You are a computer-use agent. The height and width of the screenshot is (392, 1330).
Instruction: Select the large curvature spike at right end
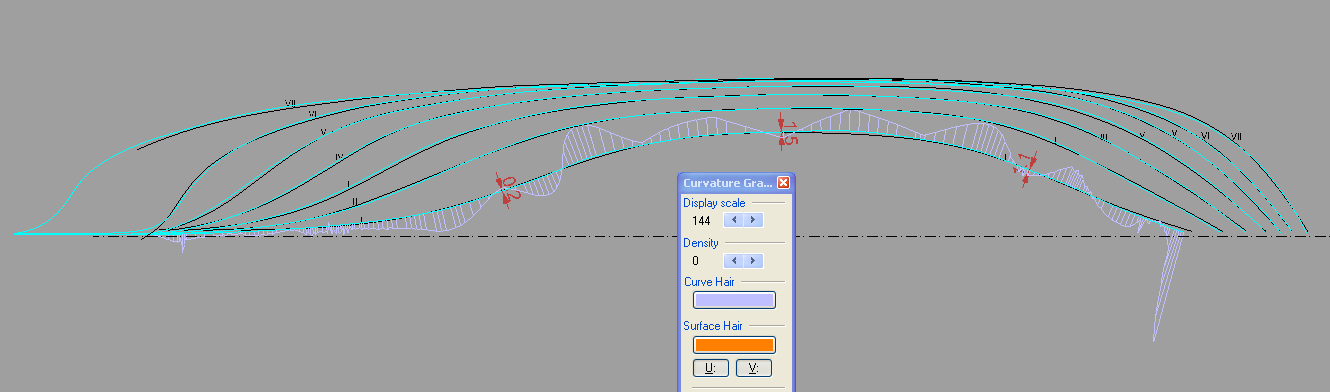coord(1165,285)
